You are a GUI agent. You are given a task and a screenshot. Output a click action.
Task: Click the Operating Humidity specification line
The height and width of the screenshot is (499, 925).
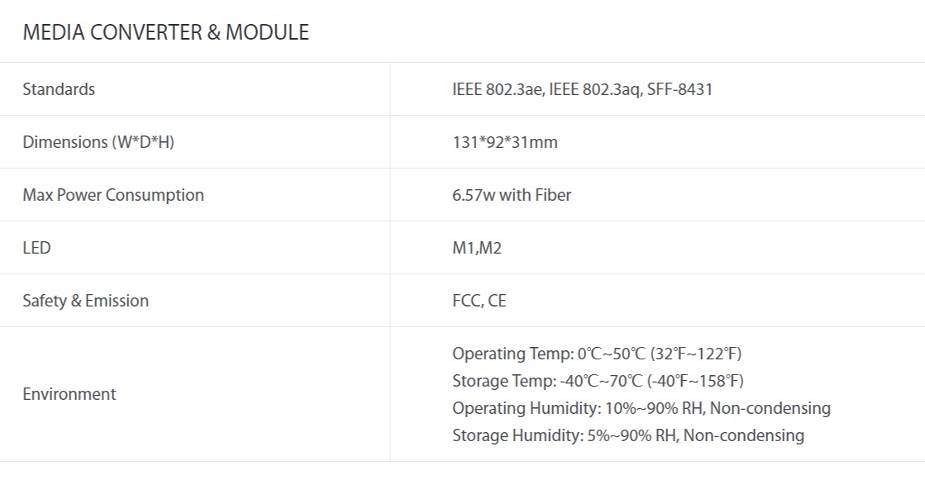(641, 408)
